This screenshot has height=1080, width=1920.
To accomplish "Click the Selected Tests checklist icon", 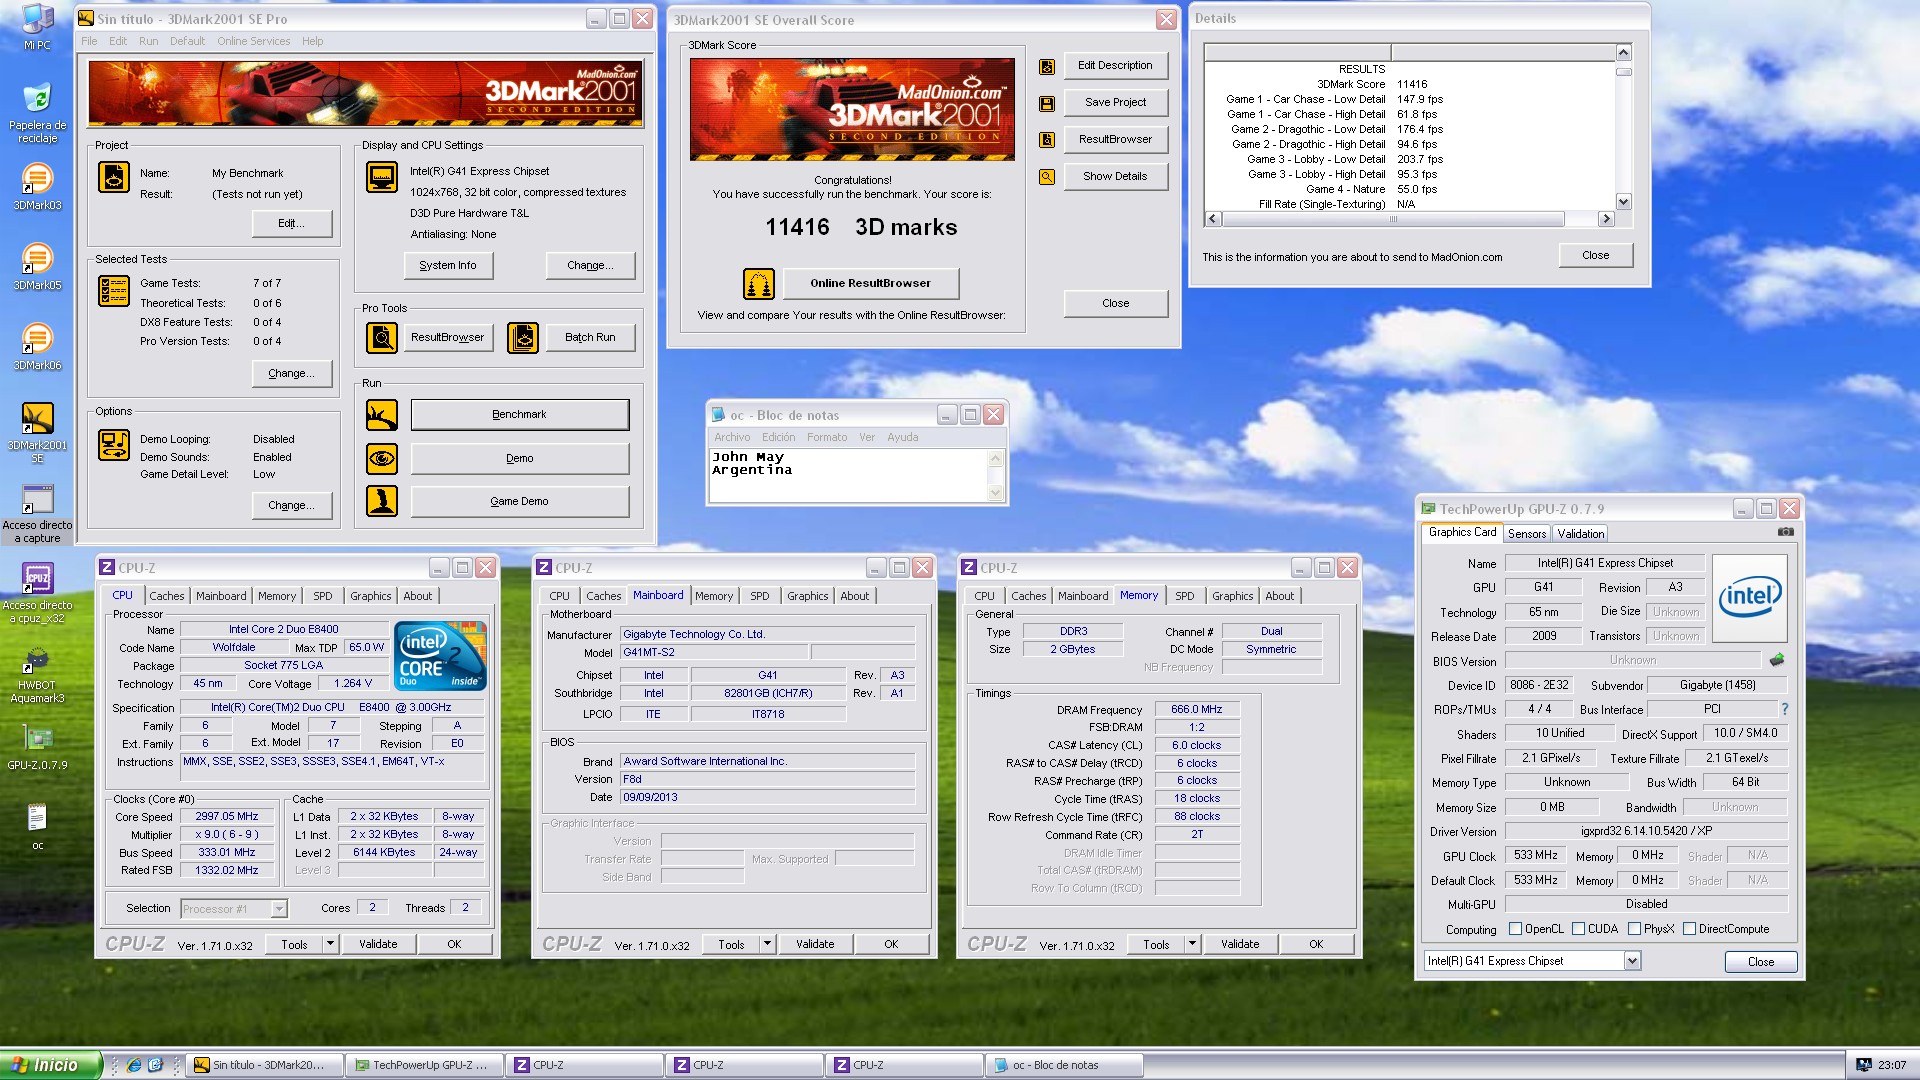I will (114, 291).
